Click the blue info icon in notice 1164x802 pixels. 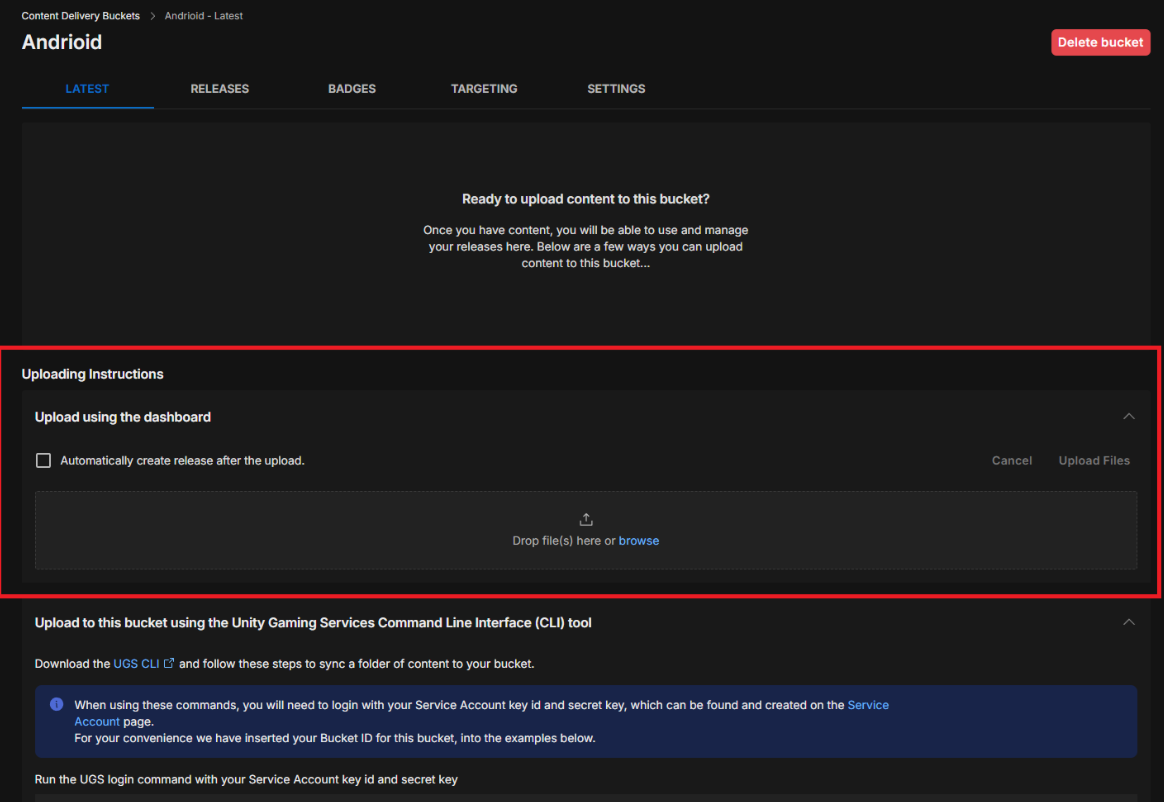[x=56, y=704]
